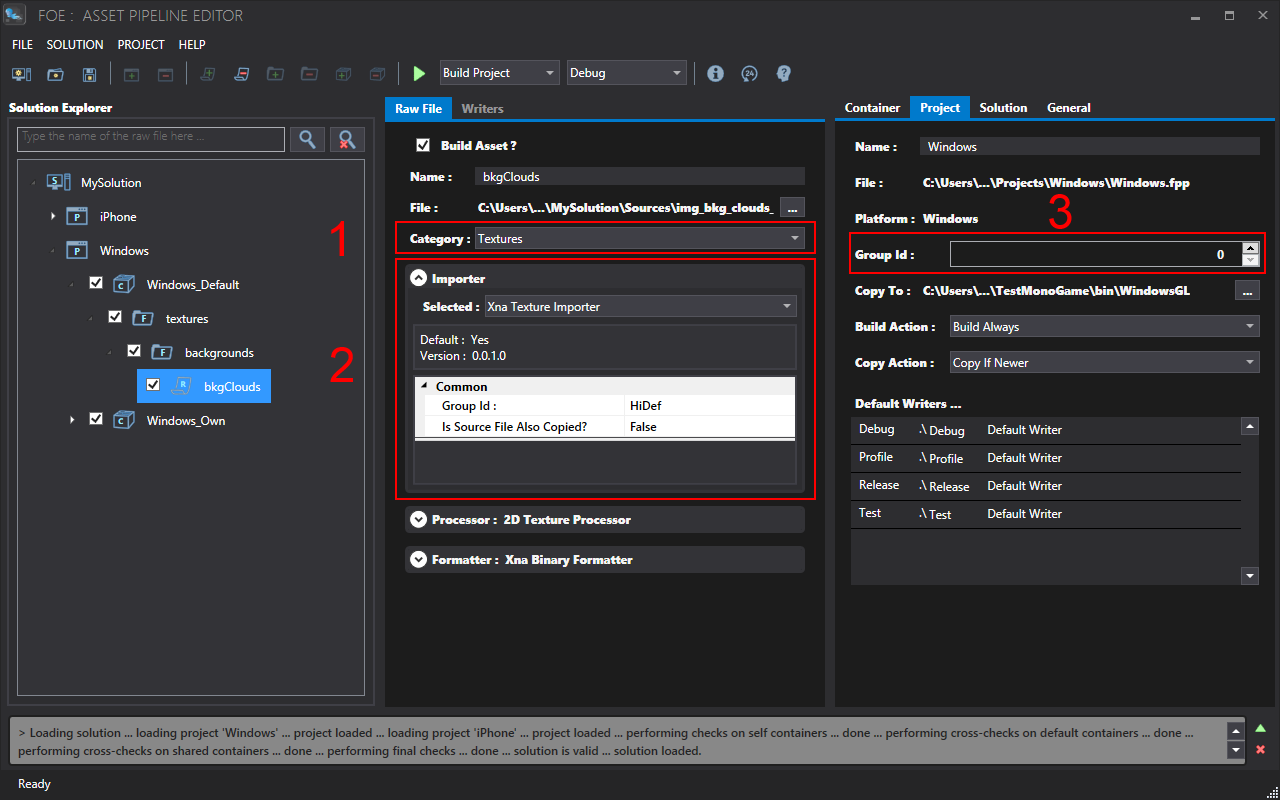This screenshot has width=1280, height=800.
Task: Open the PROJECT menu
Action: click(x=141, y=45)
